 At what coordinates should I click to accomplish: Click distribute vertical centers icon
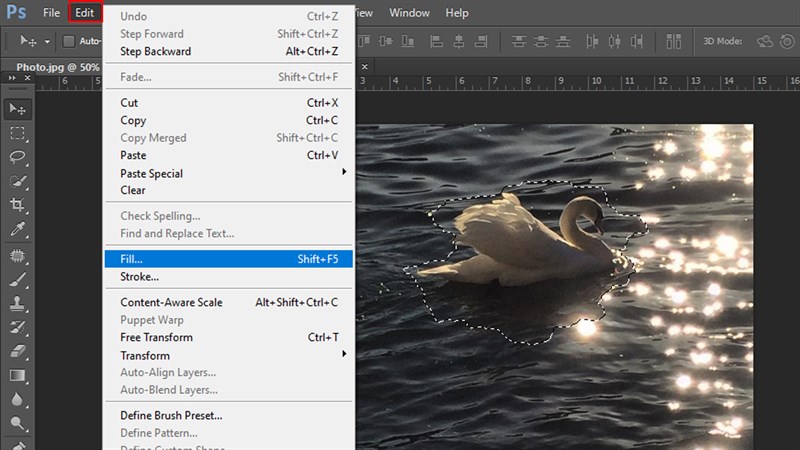click(541, 41)
